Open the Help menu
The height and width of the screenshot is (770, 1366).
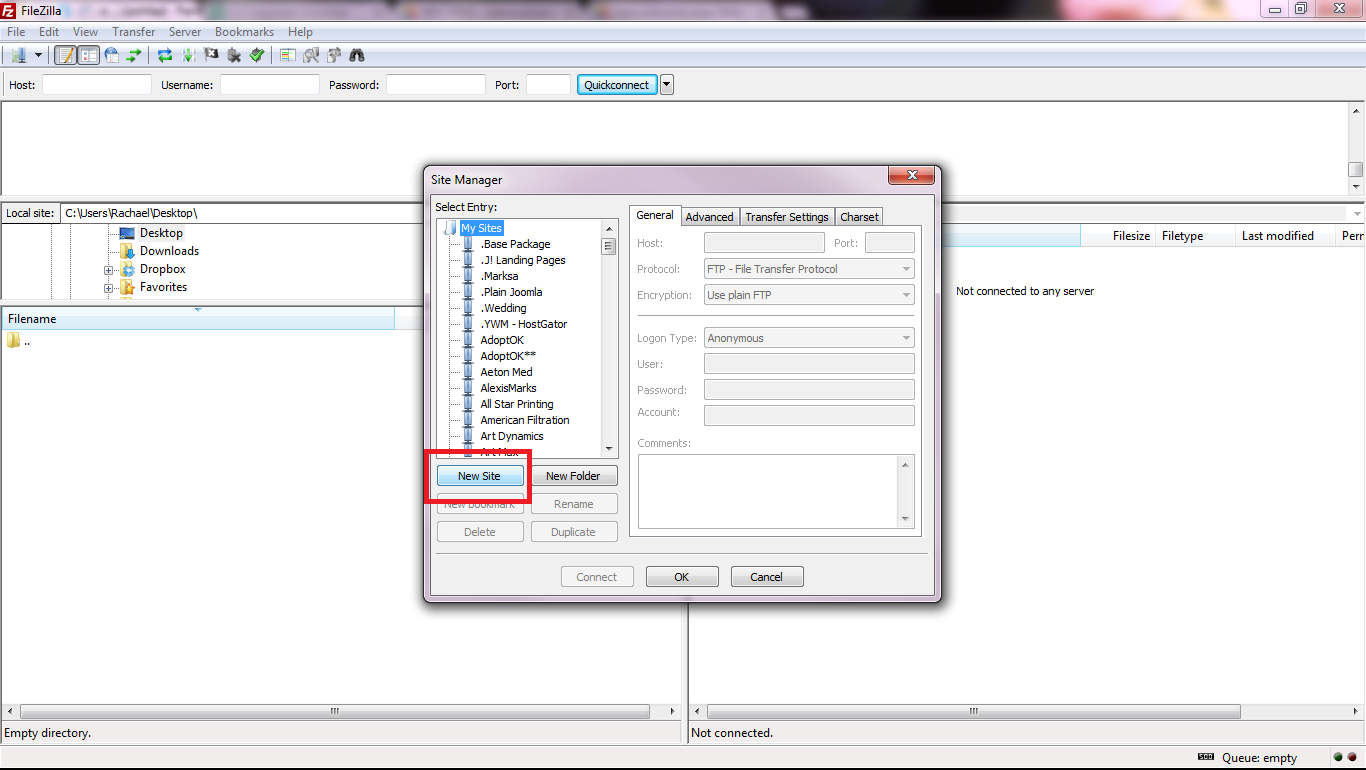[300, 32]
